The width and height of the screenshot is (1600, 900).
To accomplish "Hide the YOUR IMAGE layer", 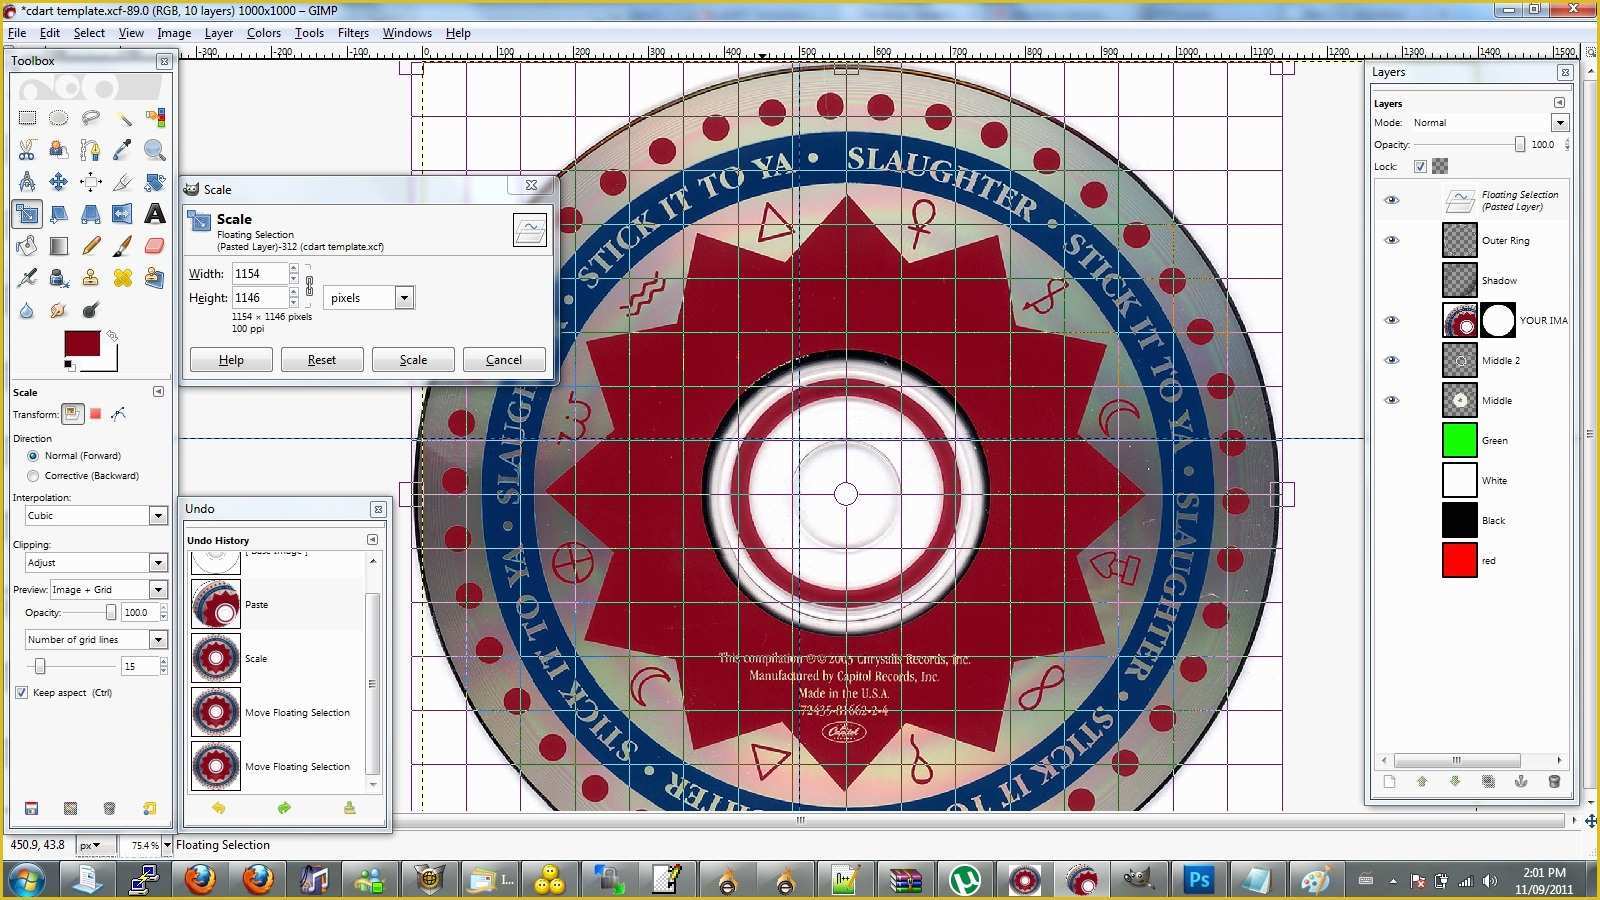I will (1391, 320).
